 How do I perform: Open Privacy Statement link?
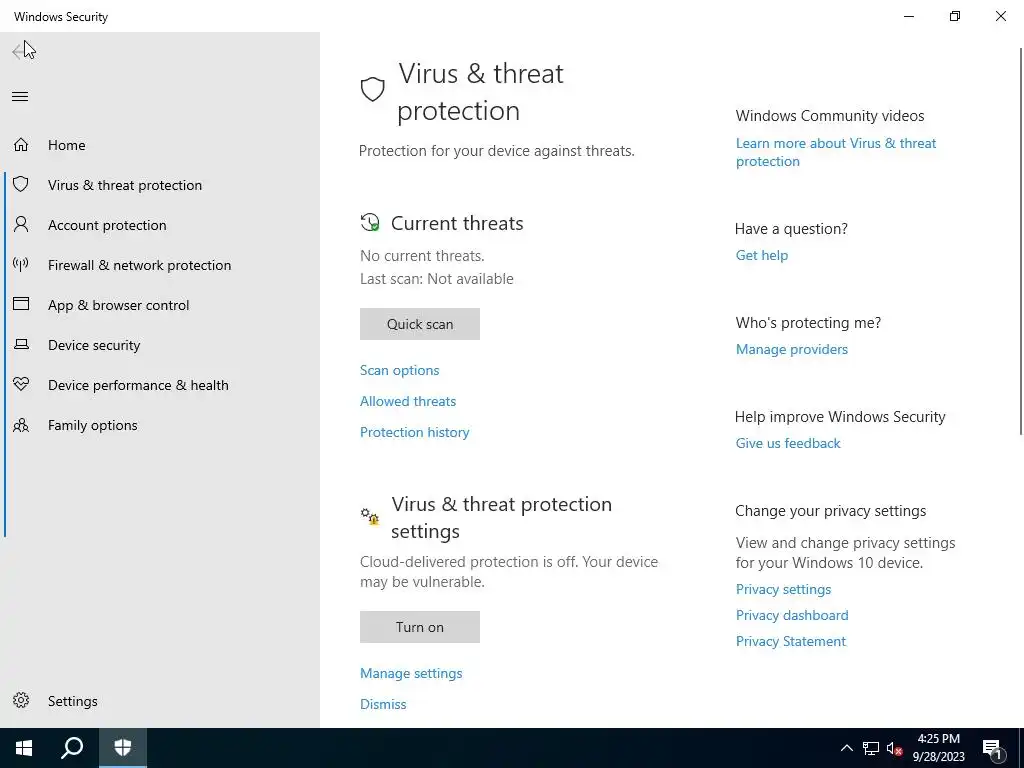click(x=790, y=641)
